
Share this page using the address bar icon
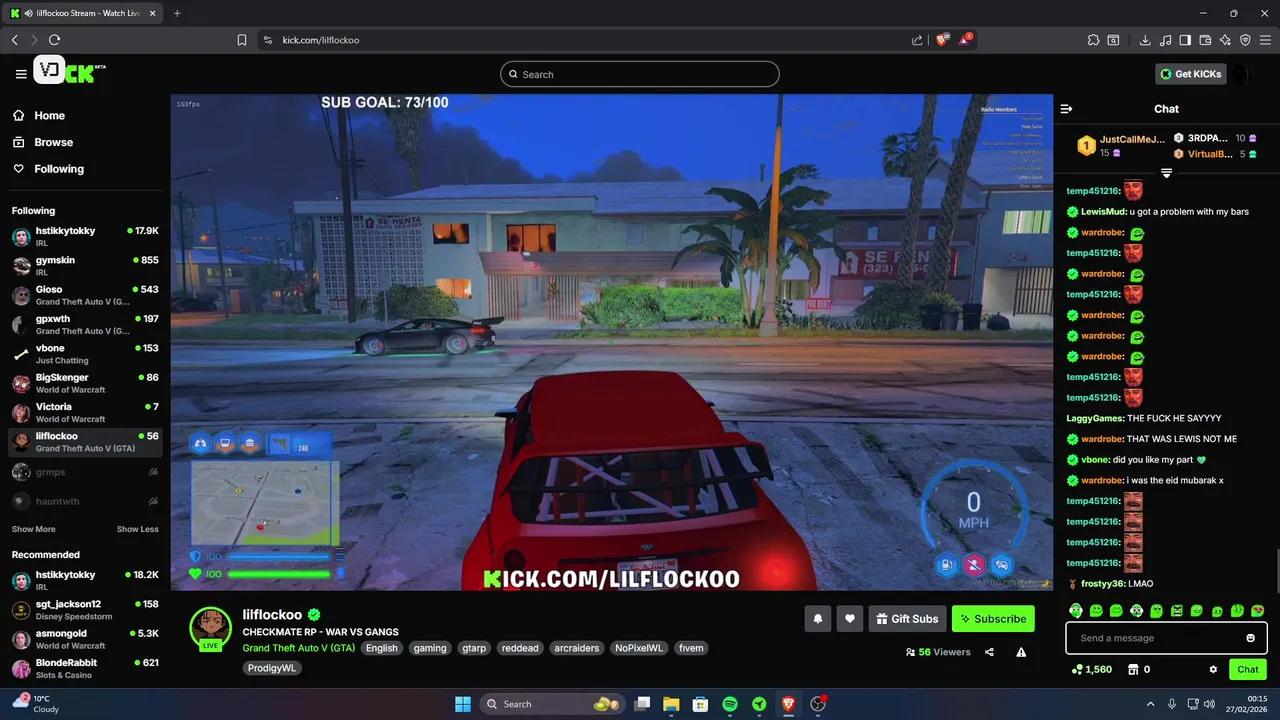click(917, 40)
